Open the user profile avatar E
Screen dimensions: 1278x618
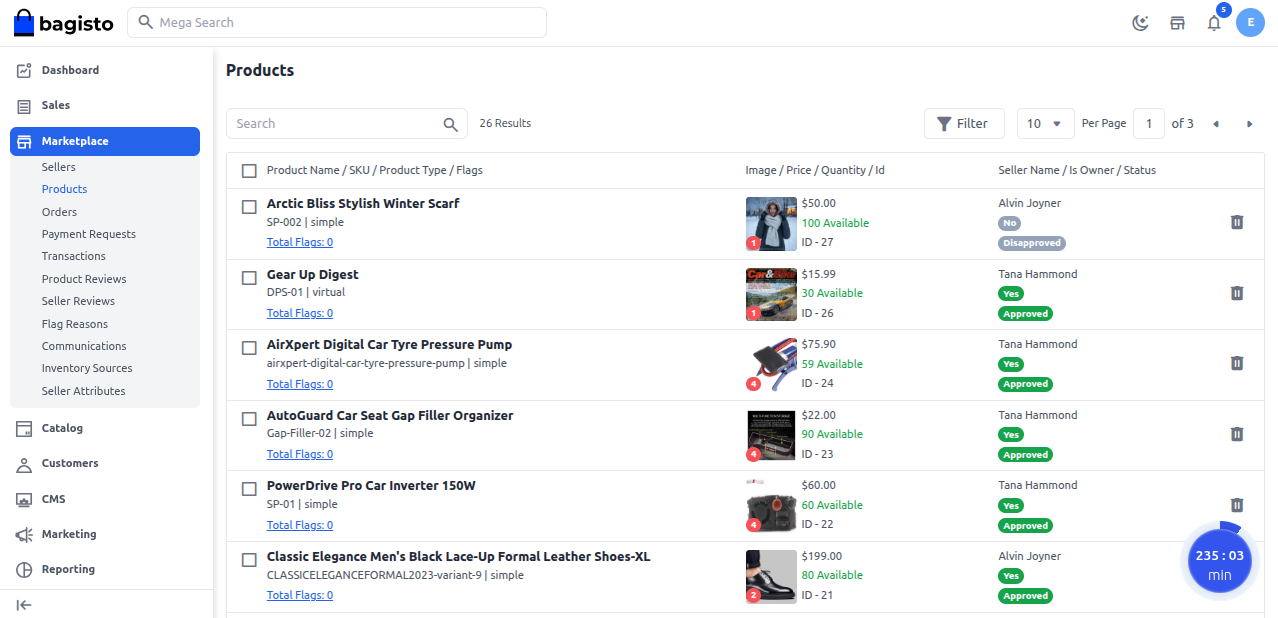click(1250, 23)
